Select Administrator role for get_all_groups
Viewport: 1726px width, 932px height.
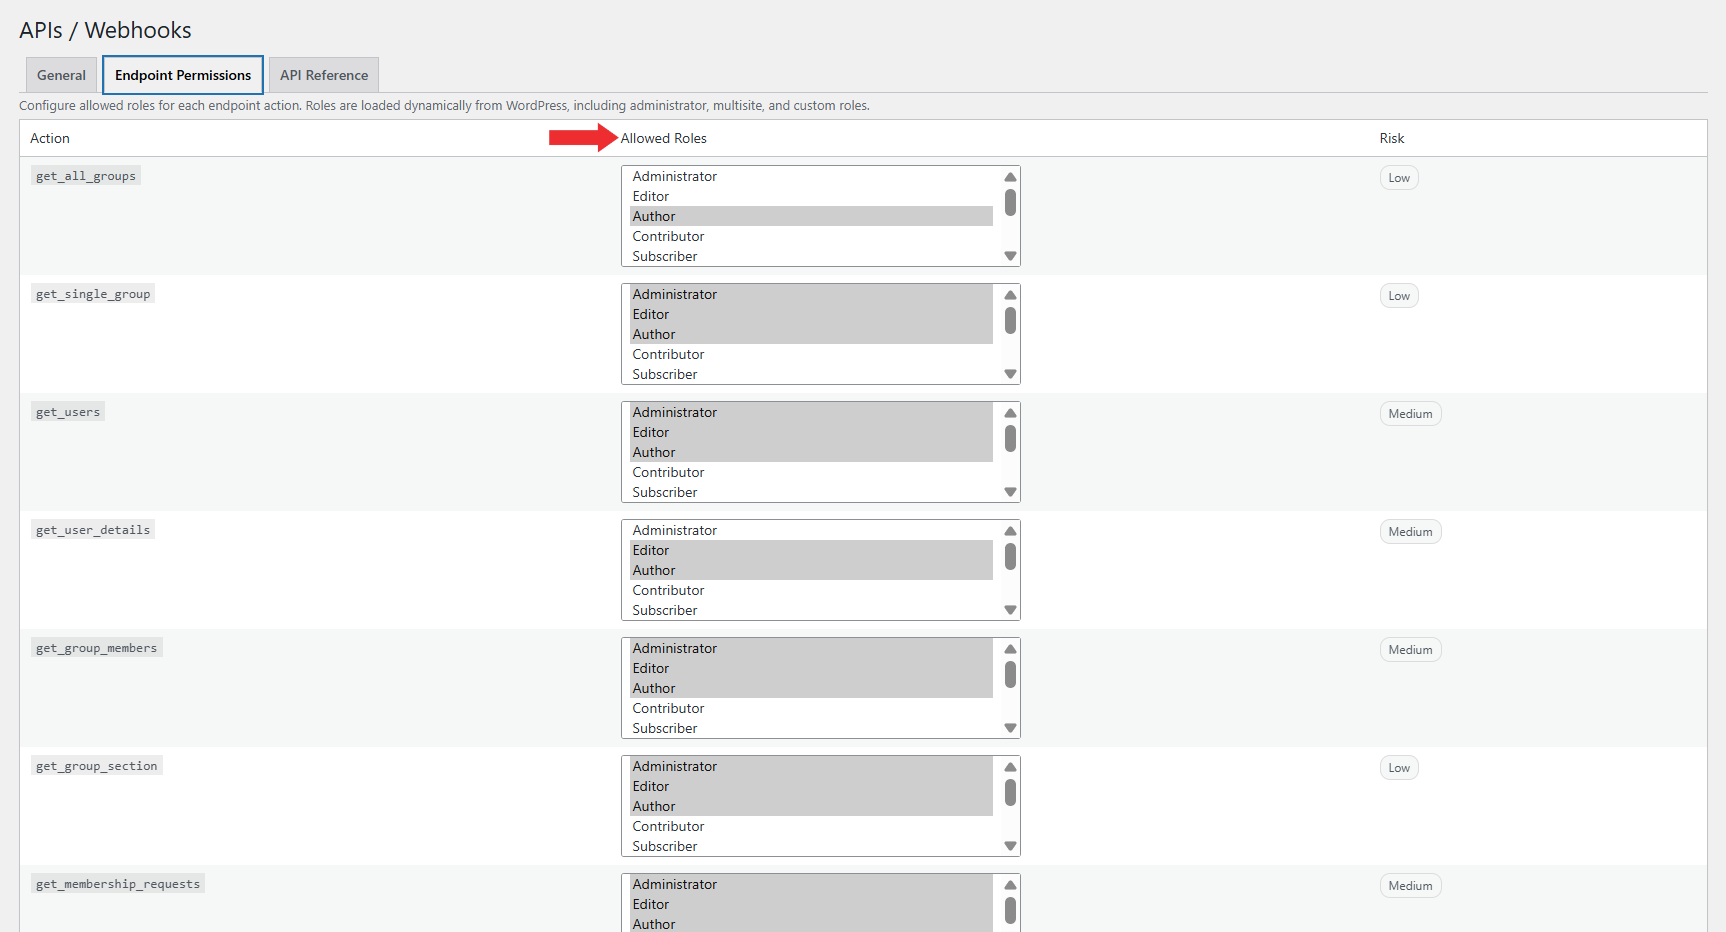(x=675, y=177)
